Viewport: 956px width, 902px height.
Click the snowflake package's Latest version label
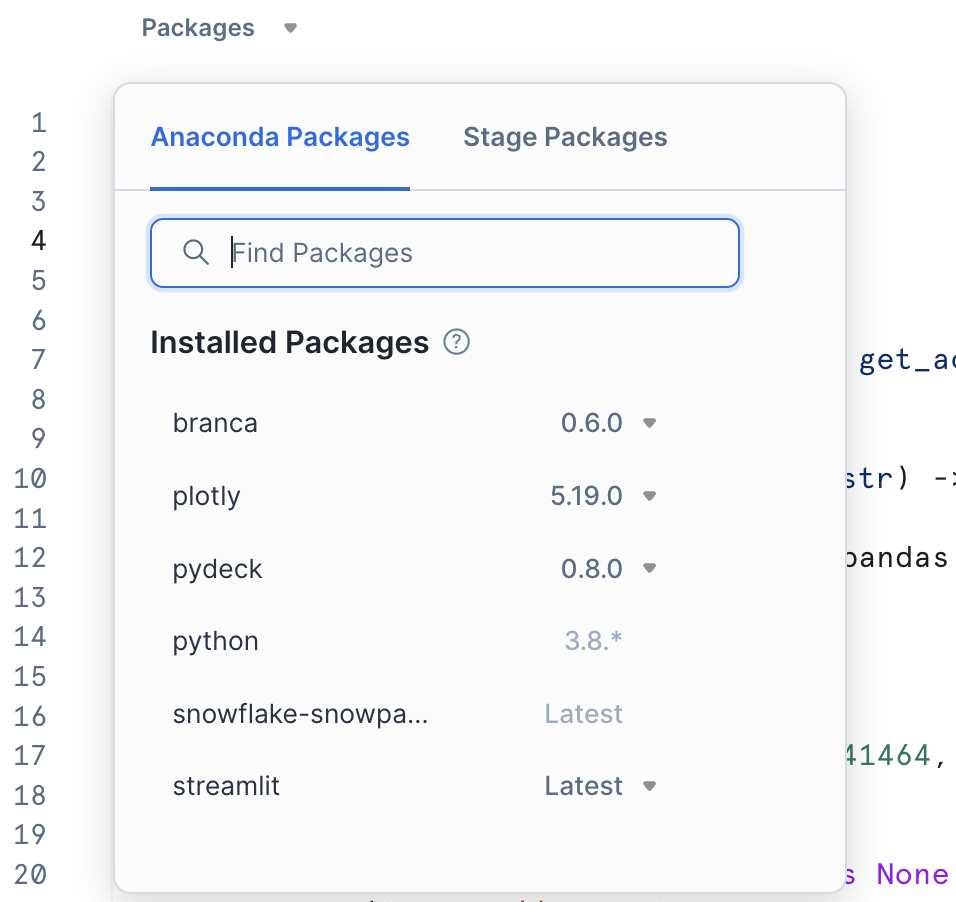583,714
